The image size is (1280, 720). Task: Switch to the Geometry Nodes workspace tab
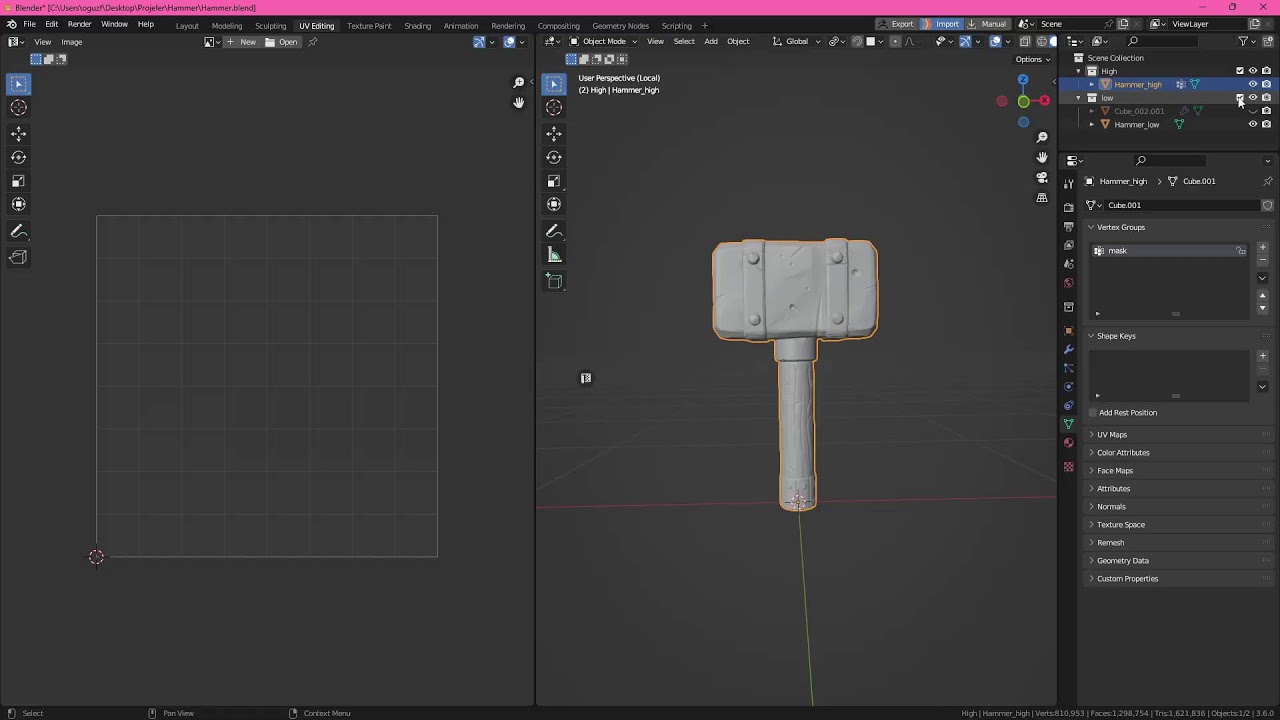coord(620,25)
